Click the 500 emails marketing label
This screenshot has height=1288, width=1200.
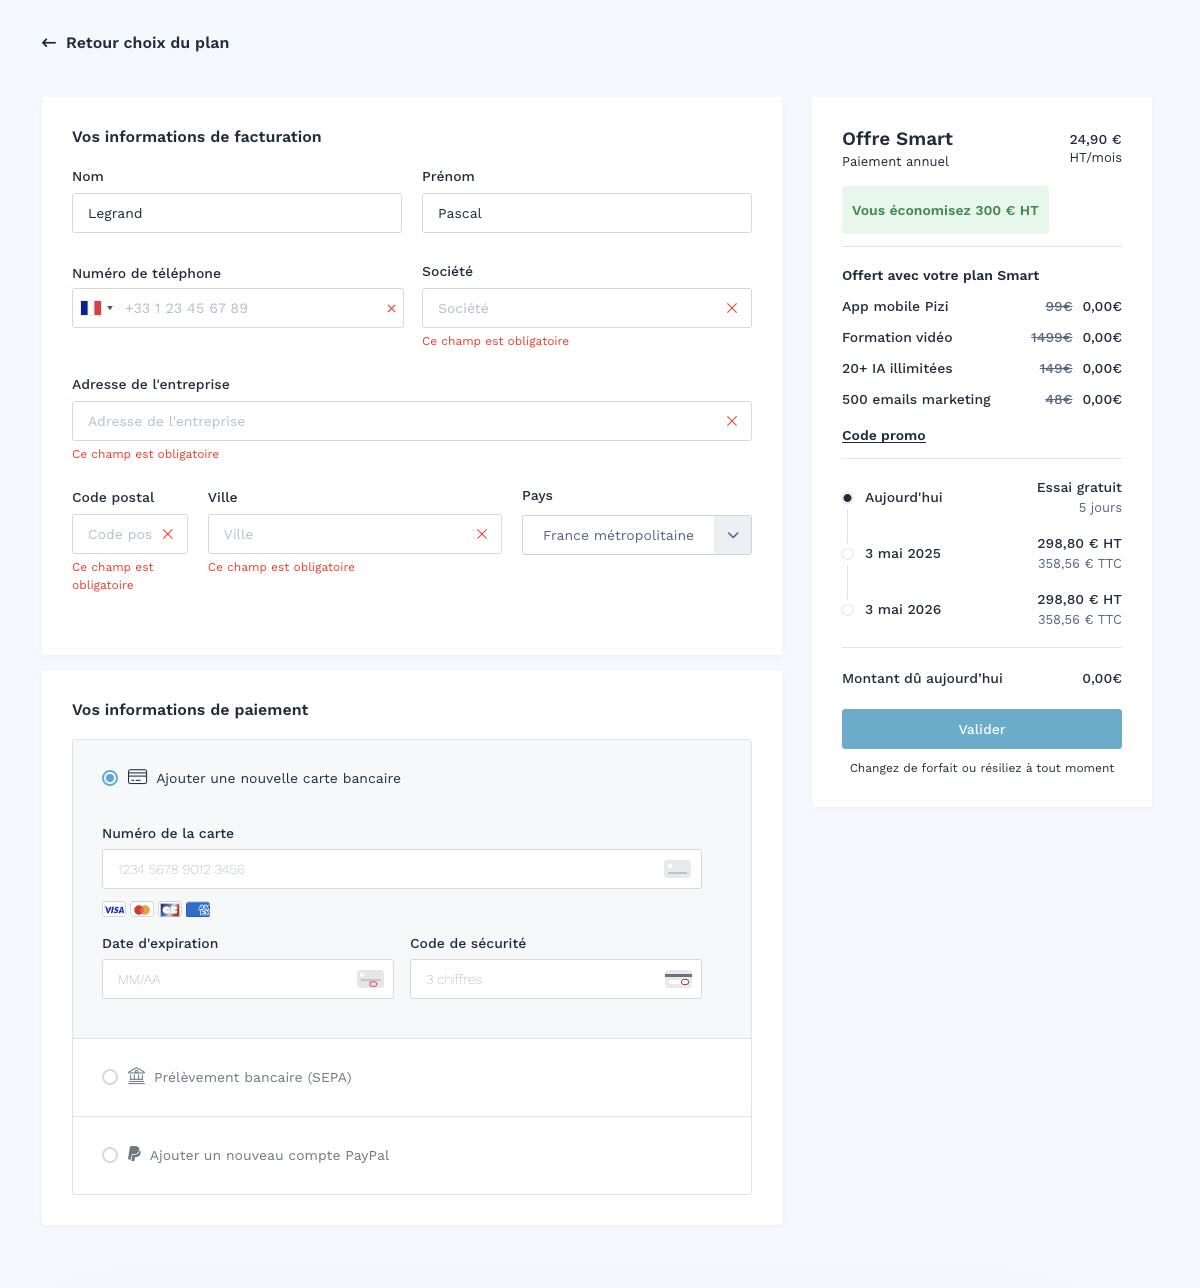(x=916, y=400)
